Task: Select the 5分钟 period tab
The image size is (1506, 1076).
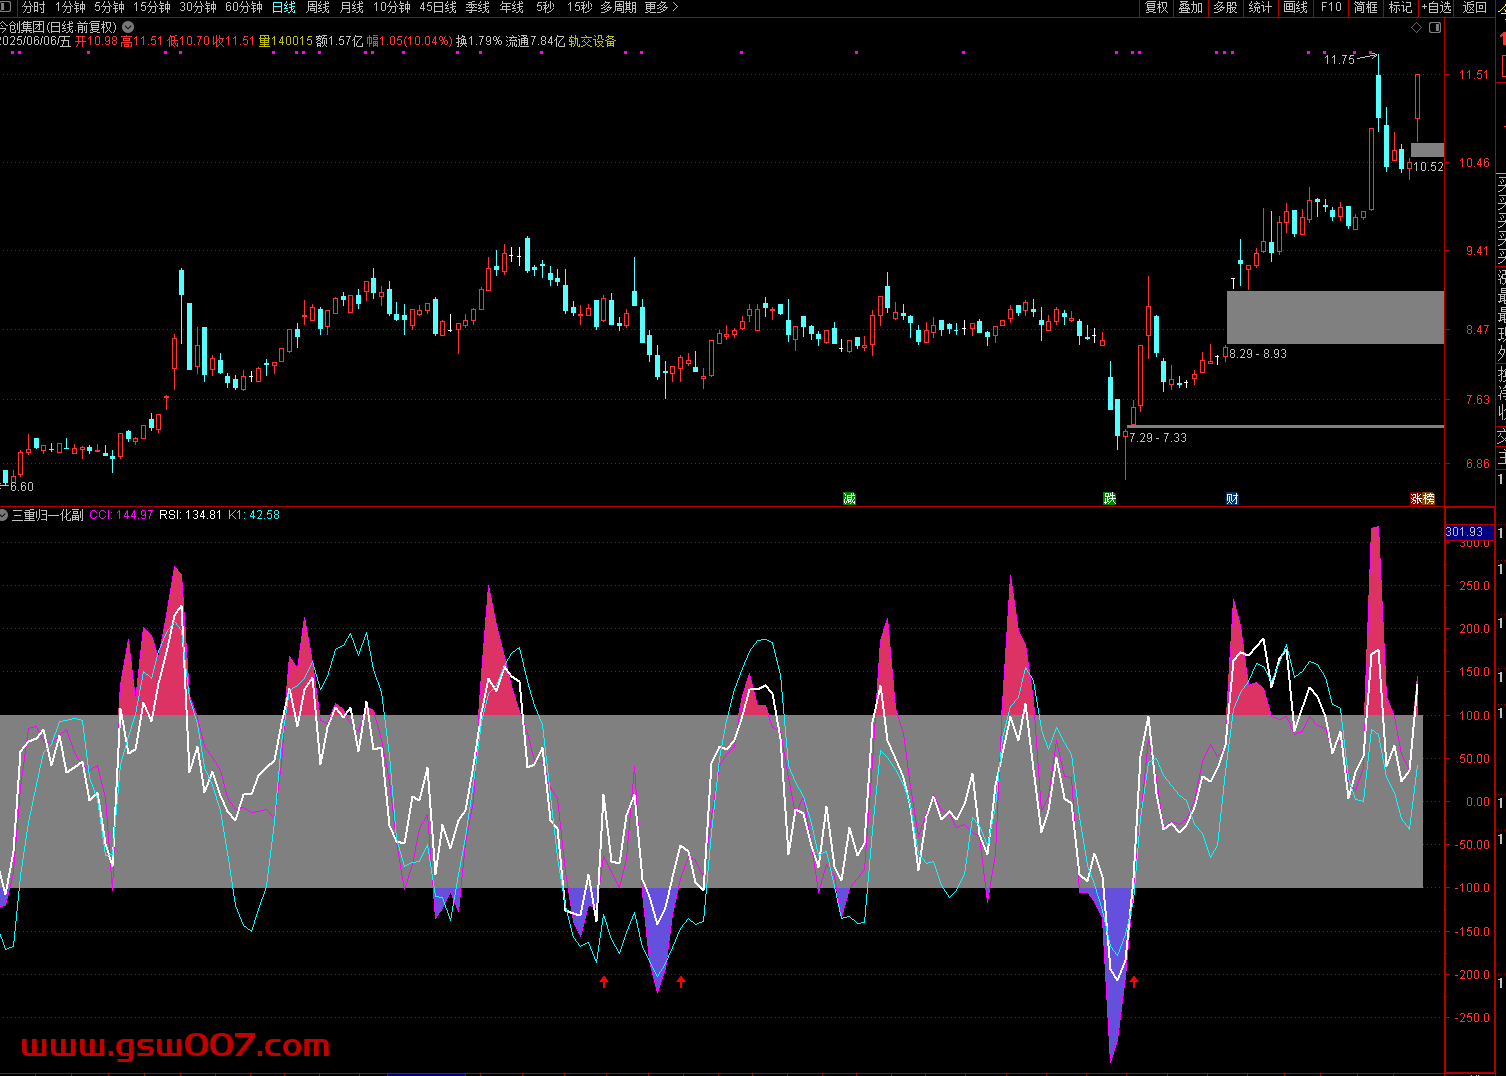Action: click(109, 7)
